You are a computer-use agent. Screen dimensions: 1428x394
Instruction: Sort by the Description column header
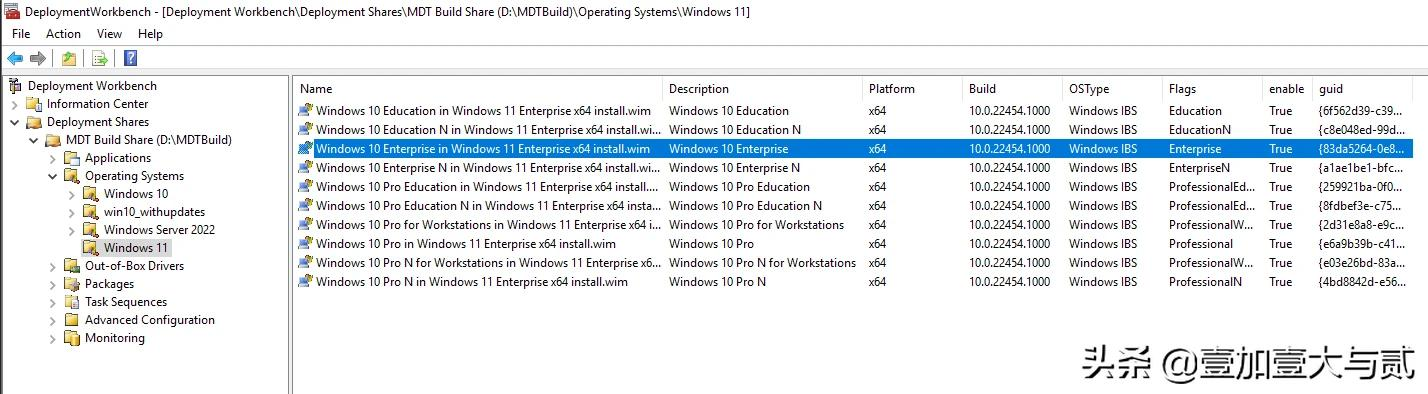click(x=762, y=89)
